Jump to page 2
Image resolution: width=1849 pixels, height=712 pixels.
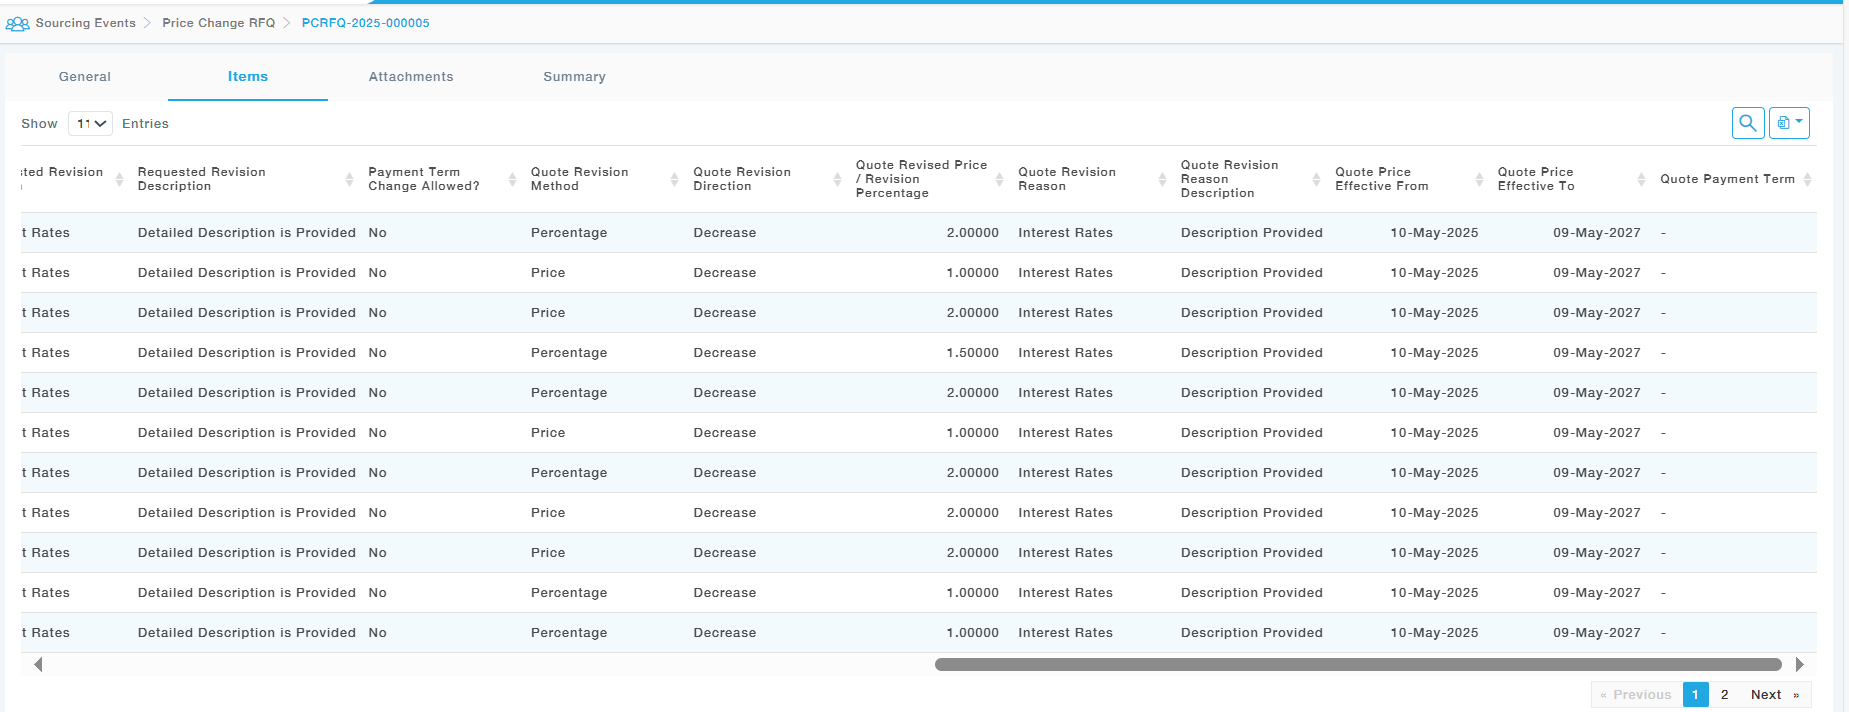[1724, 695]
